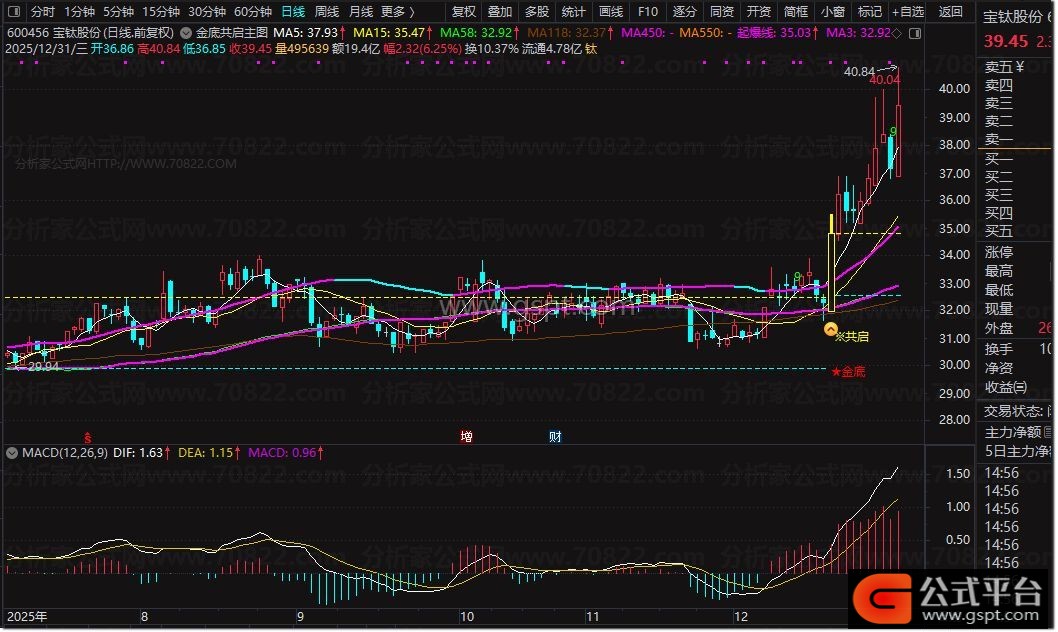Click the main chart indicator circle icon

184,32
